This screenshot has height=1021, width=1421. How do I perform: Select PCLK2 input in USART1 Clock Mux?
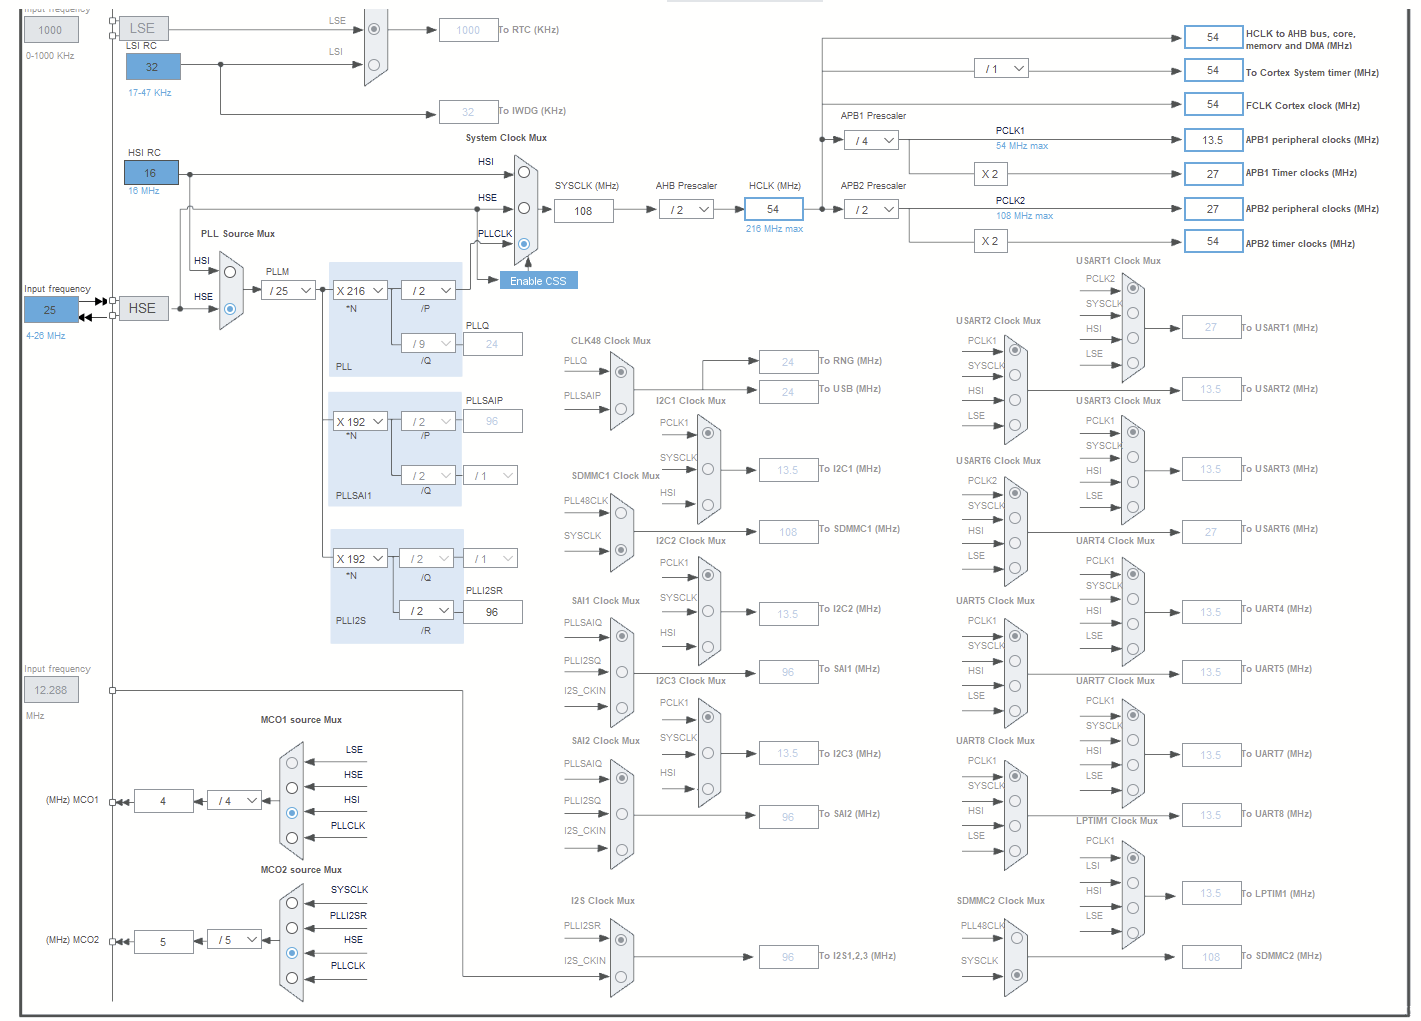1132,288
